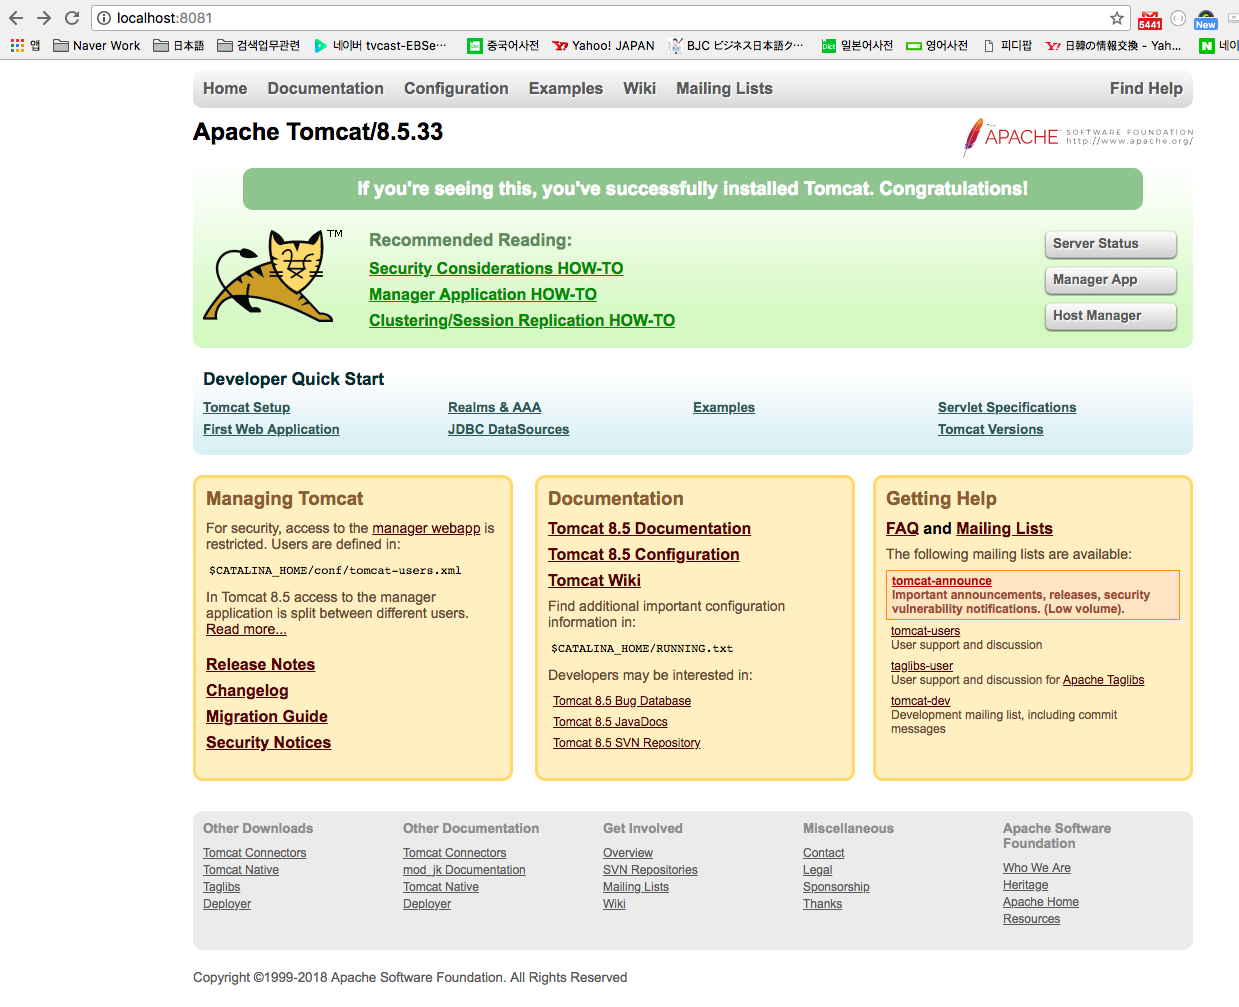Open the 네이버 tvcast-EBSe bookmark
The height and width of the screenshot is (1007, 1239).
coord(381,45)
